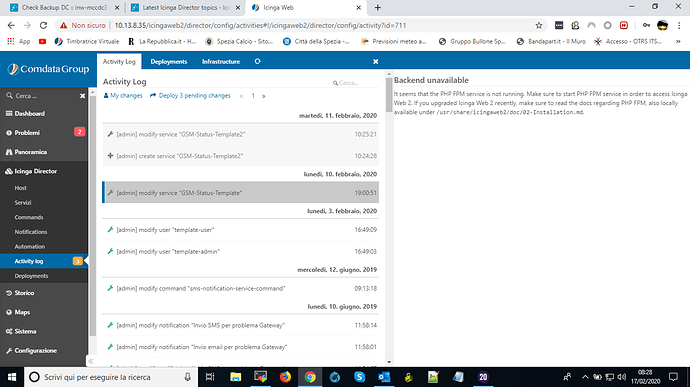
Task: Switch to Latest Icinga Director topics tab
Action: point(186,7)
